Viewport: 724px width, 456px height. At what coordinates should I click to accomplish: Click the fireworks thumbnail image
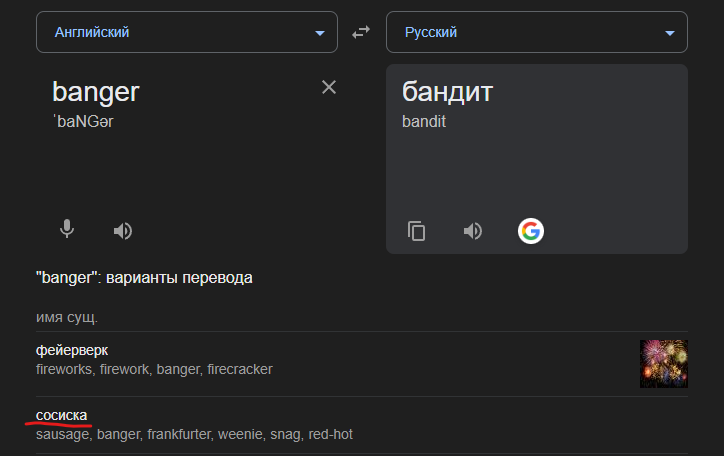click(664, 362)
